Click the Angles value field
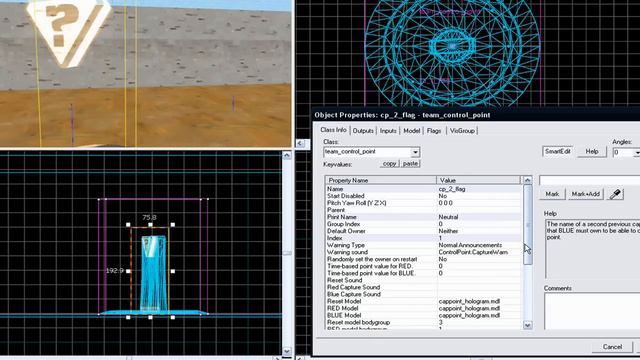 (623, 152)
